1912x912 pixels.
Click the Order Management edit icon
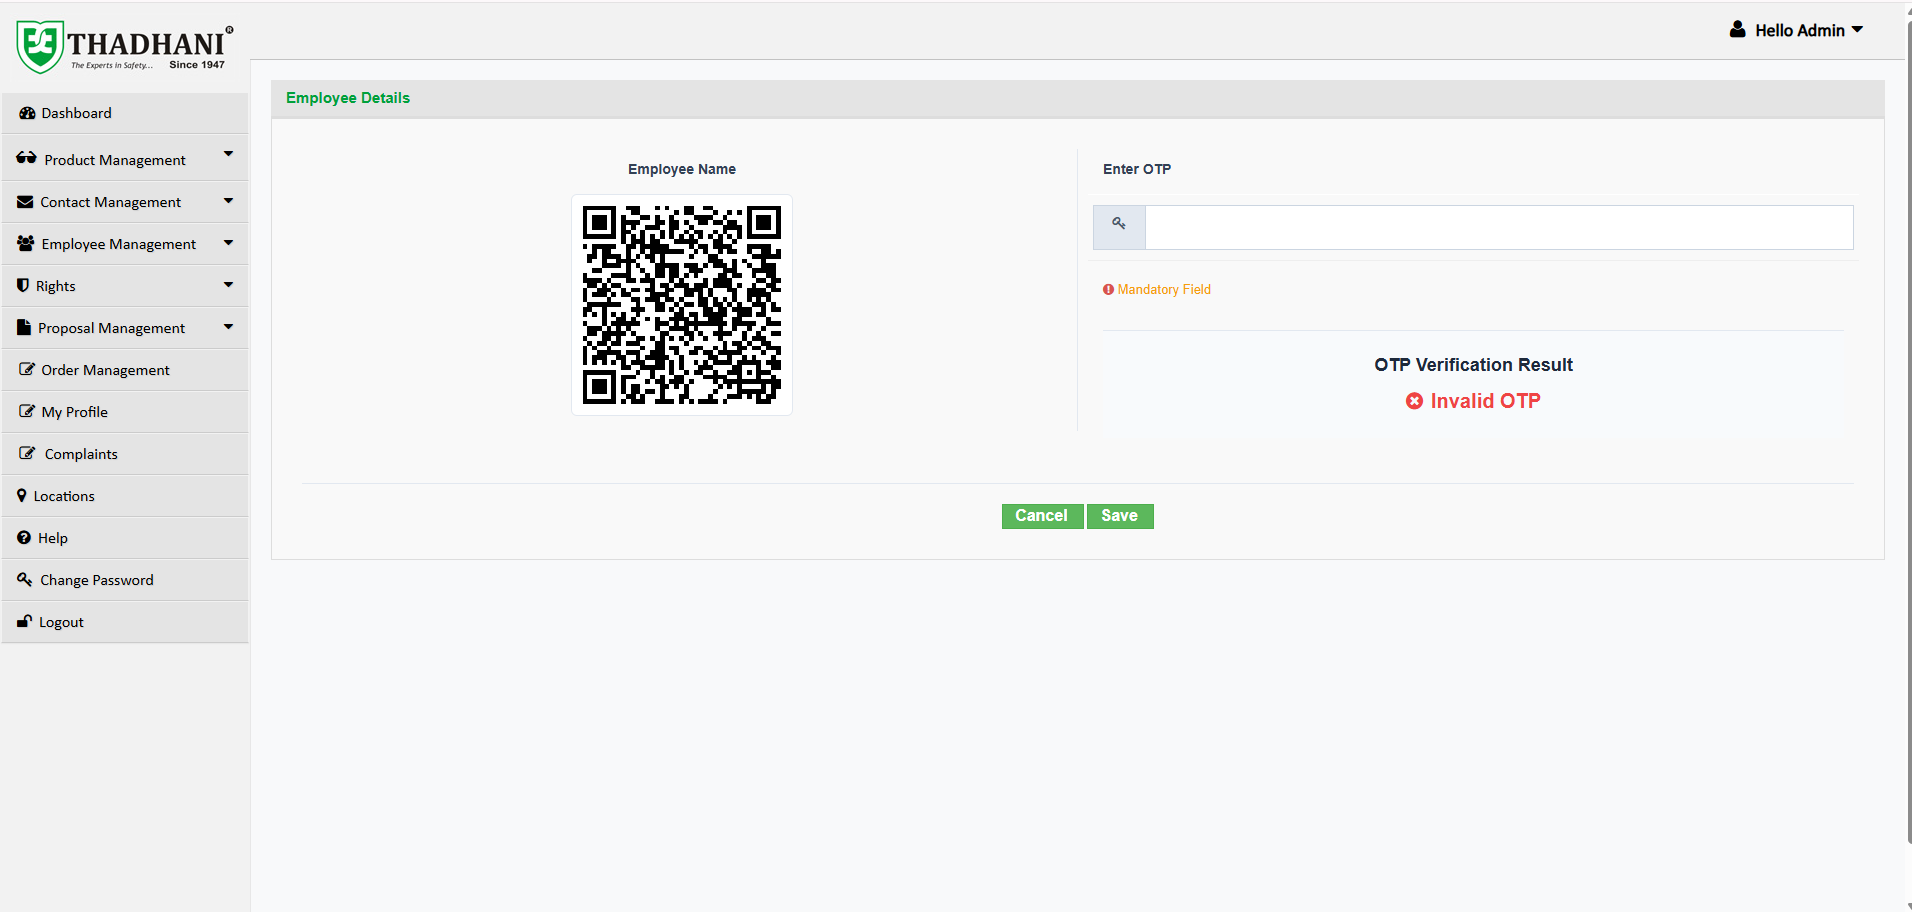27,369
